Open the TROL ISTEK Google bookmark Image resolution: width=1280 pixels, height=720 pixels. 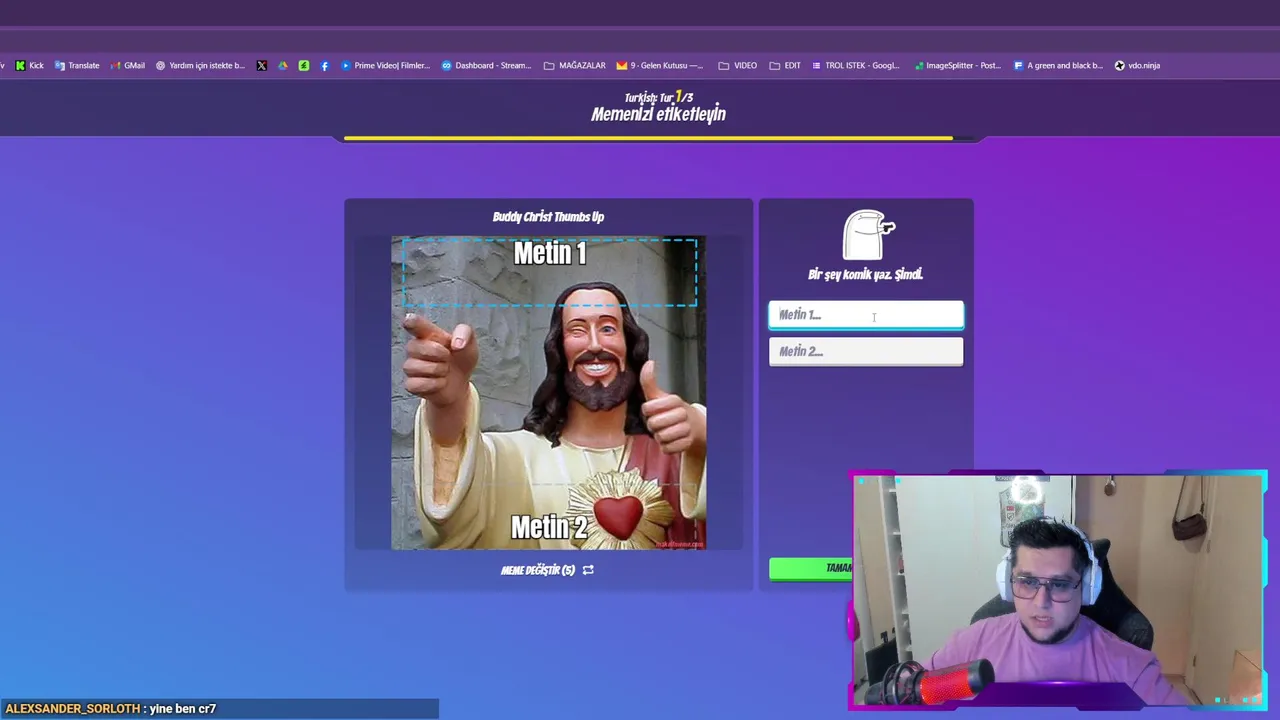tap(856, 65)
